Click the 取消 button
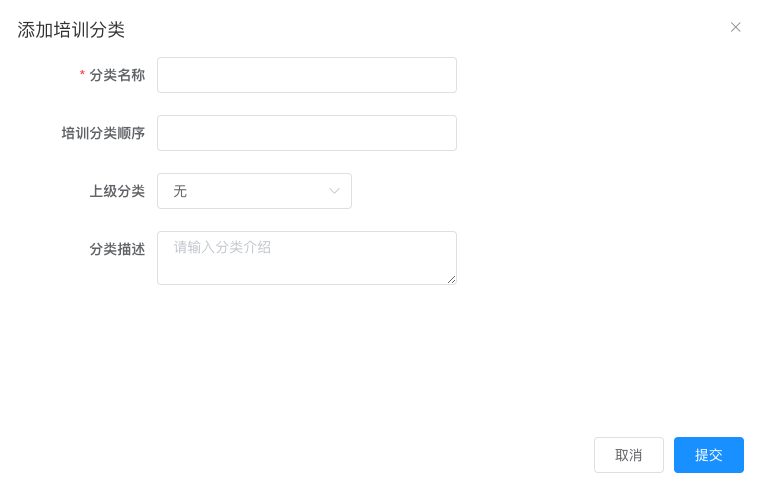This screenshot has height=490, width=761. click(629, 455)
